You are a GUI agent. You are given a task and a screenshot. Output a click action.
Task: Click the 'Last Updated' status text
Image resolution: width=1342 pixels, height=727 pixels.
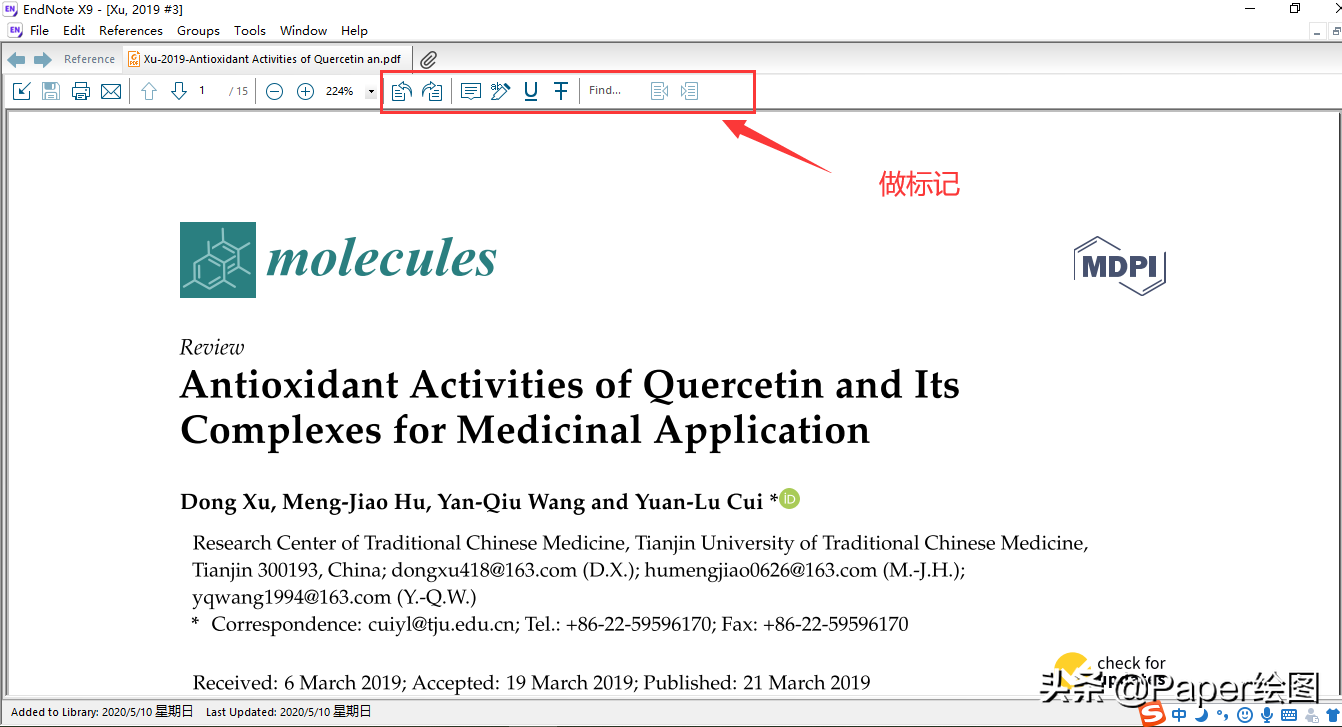[288, 712]
